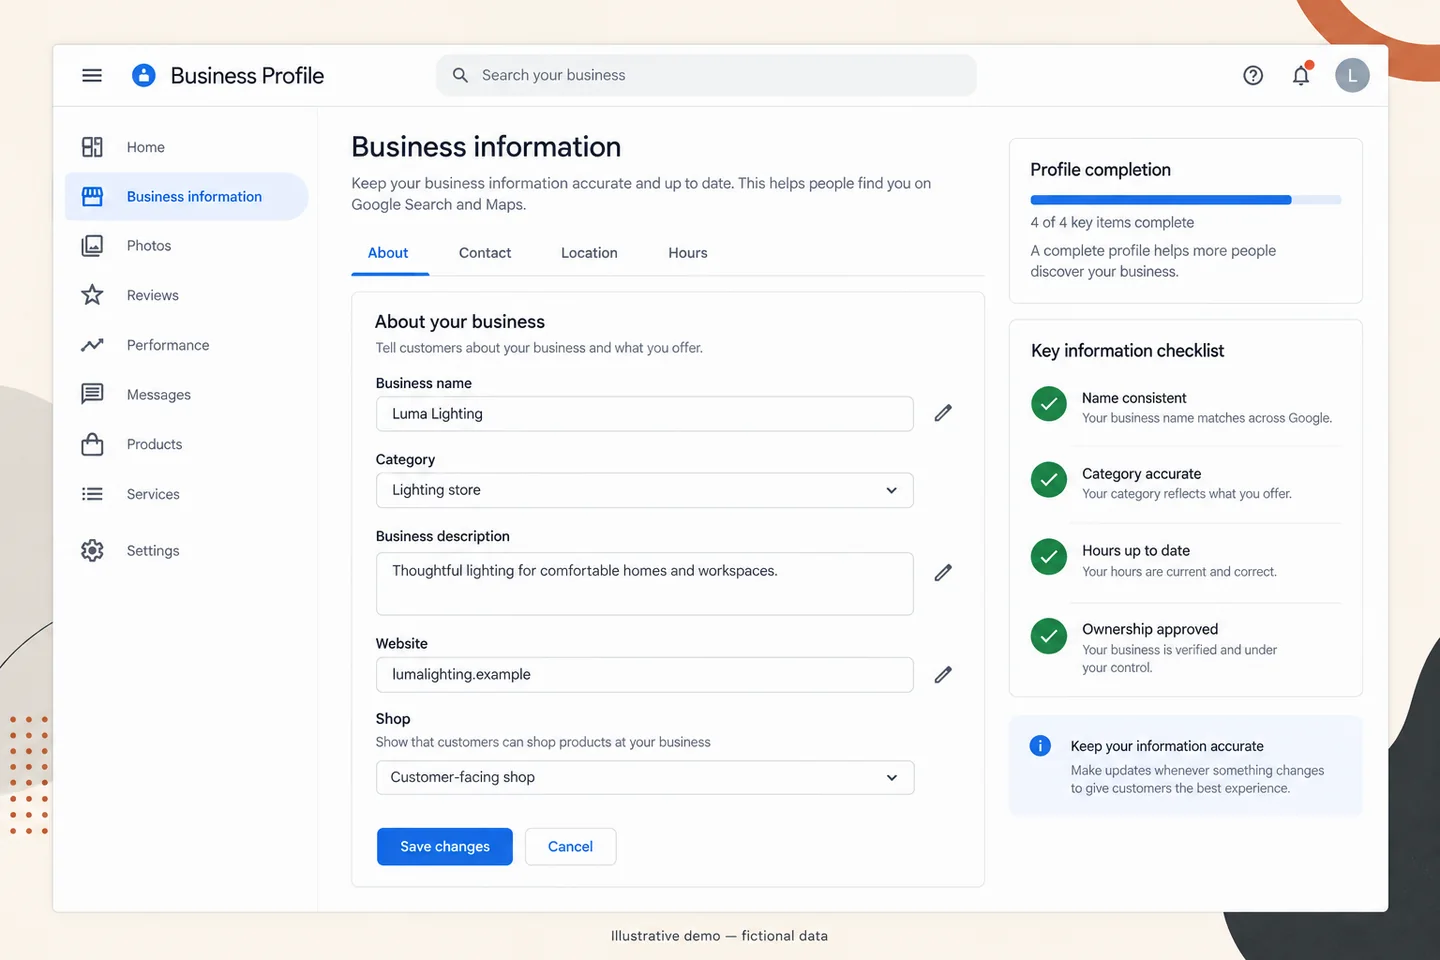1440x960 pixels.
Task: Click the blue info icon in the accuracy notice
Action: click(x=1040, y=746)
